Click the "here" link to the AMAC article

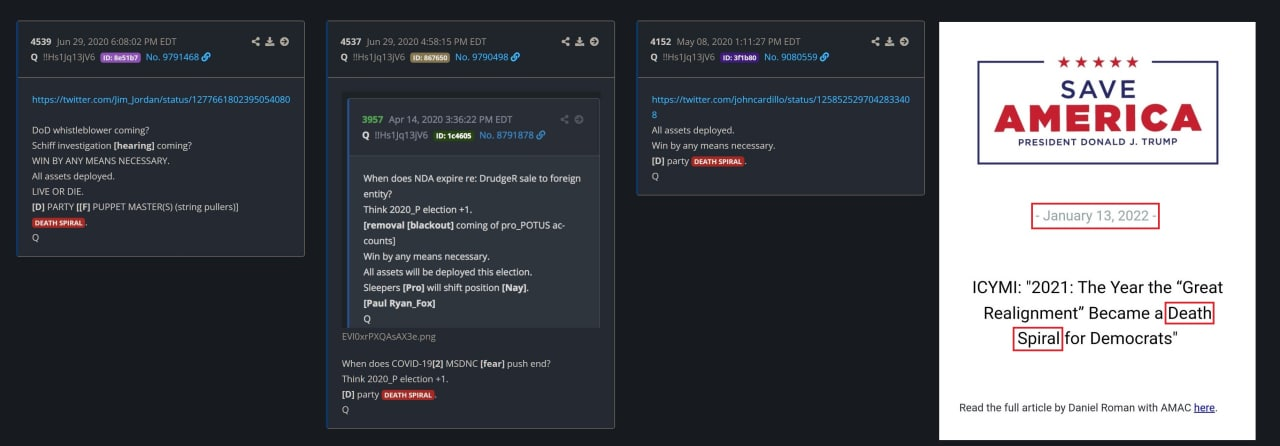pos(1204,408)
